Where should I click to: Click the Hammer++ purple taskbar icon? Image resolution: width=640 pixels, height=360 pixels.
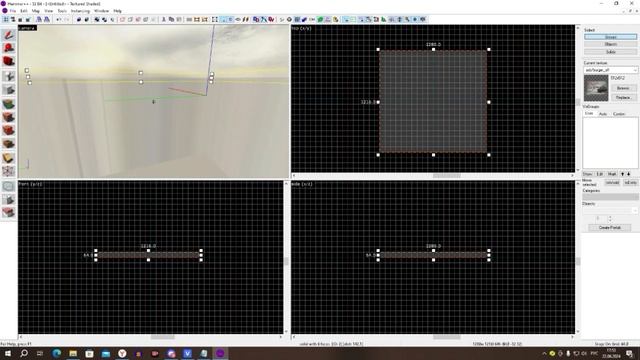coord(220,353)
